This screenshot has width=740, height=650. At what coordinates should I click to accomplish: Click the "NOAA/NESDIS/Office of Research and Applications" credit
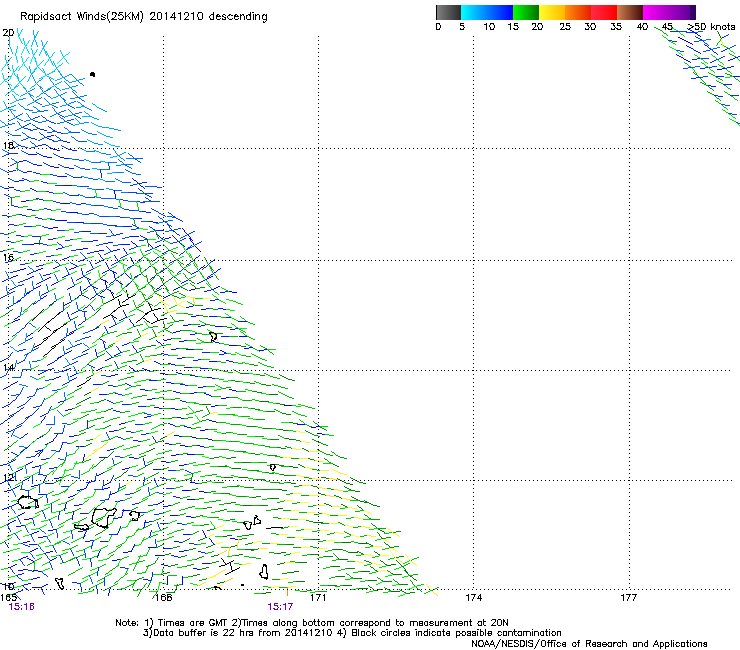pos(589,644)
